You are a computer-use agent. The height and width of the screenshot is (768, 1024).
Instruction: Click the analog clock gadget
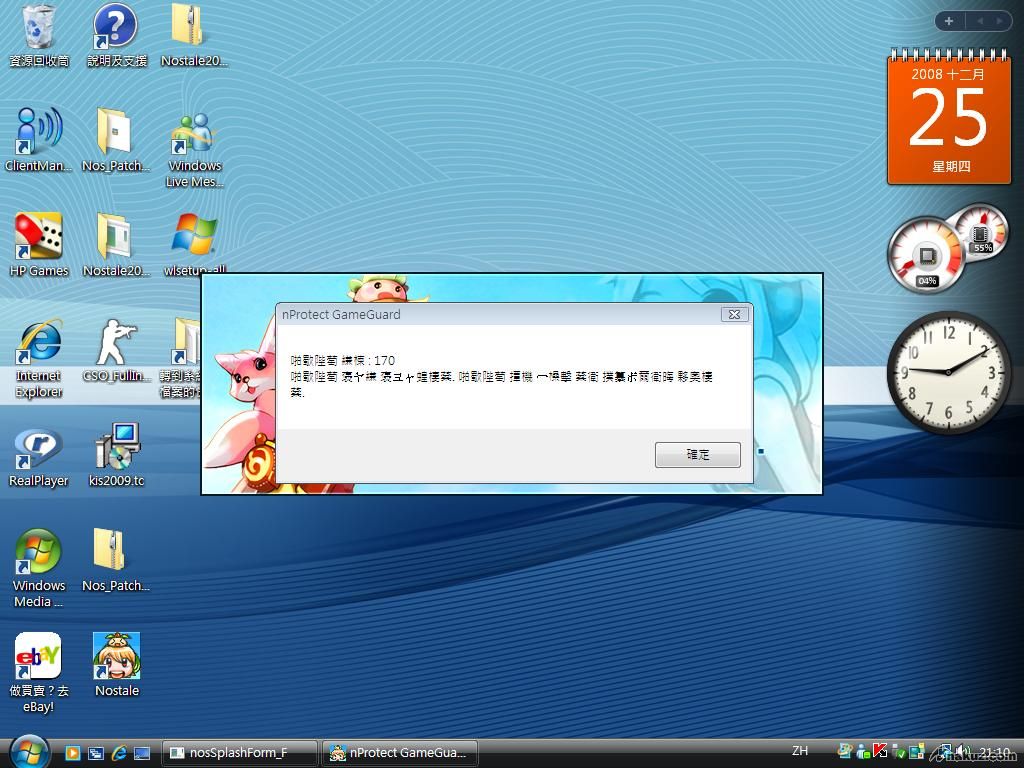pyautogui.click(x=949, y=372)
